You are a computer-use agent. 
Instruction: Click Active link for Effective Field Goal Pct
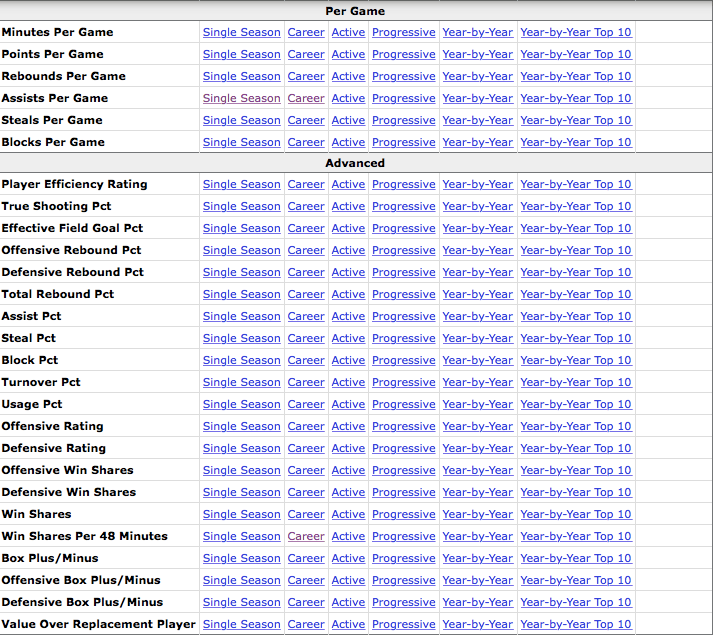tap(348, 228)
